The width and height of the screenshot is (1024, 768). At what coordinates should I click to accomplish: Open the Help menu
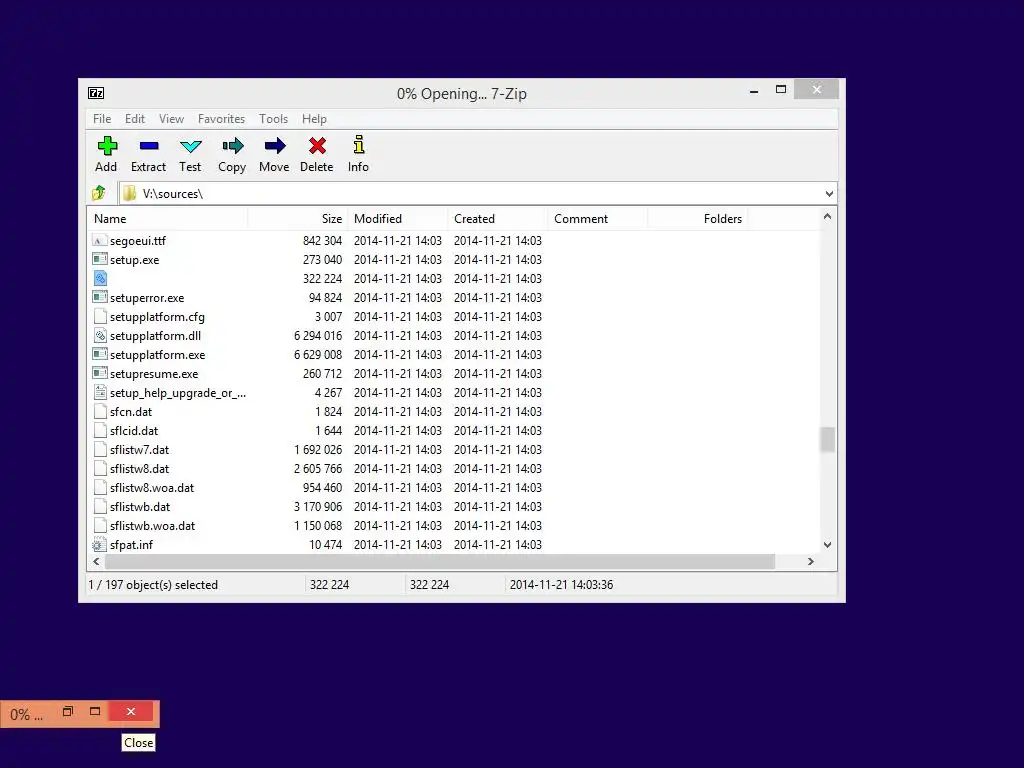point(314,119)
